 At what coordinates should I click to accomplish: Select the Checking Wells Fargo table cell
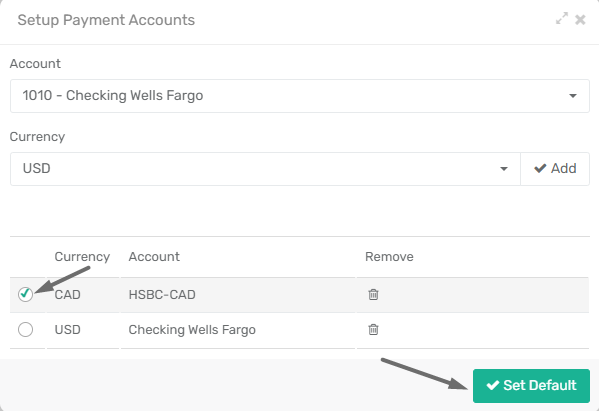192,330
